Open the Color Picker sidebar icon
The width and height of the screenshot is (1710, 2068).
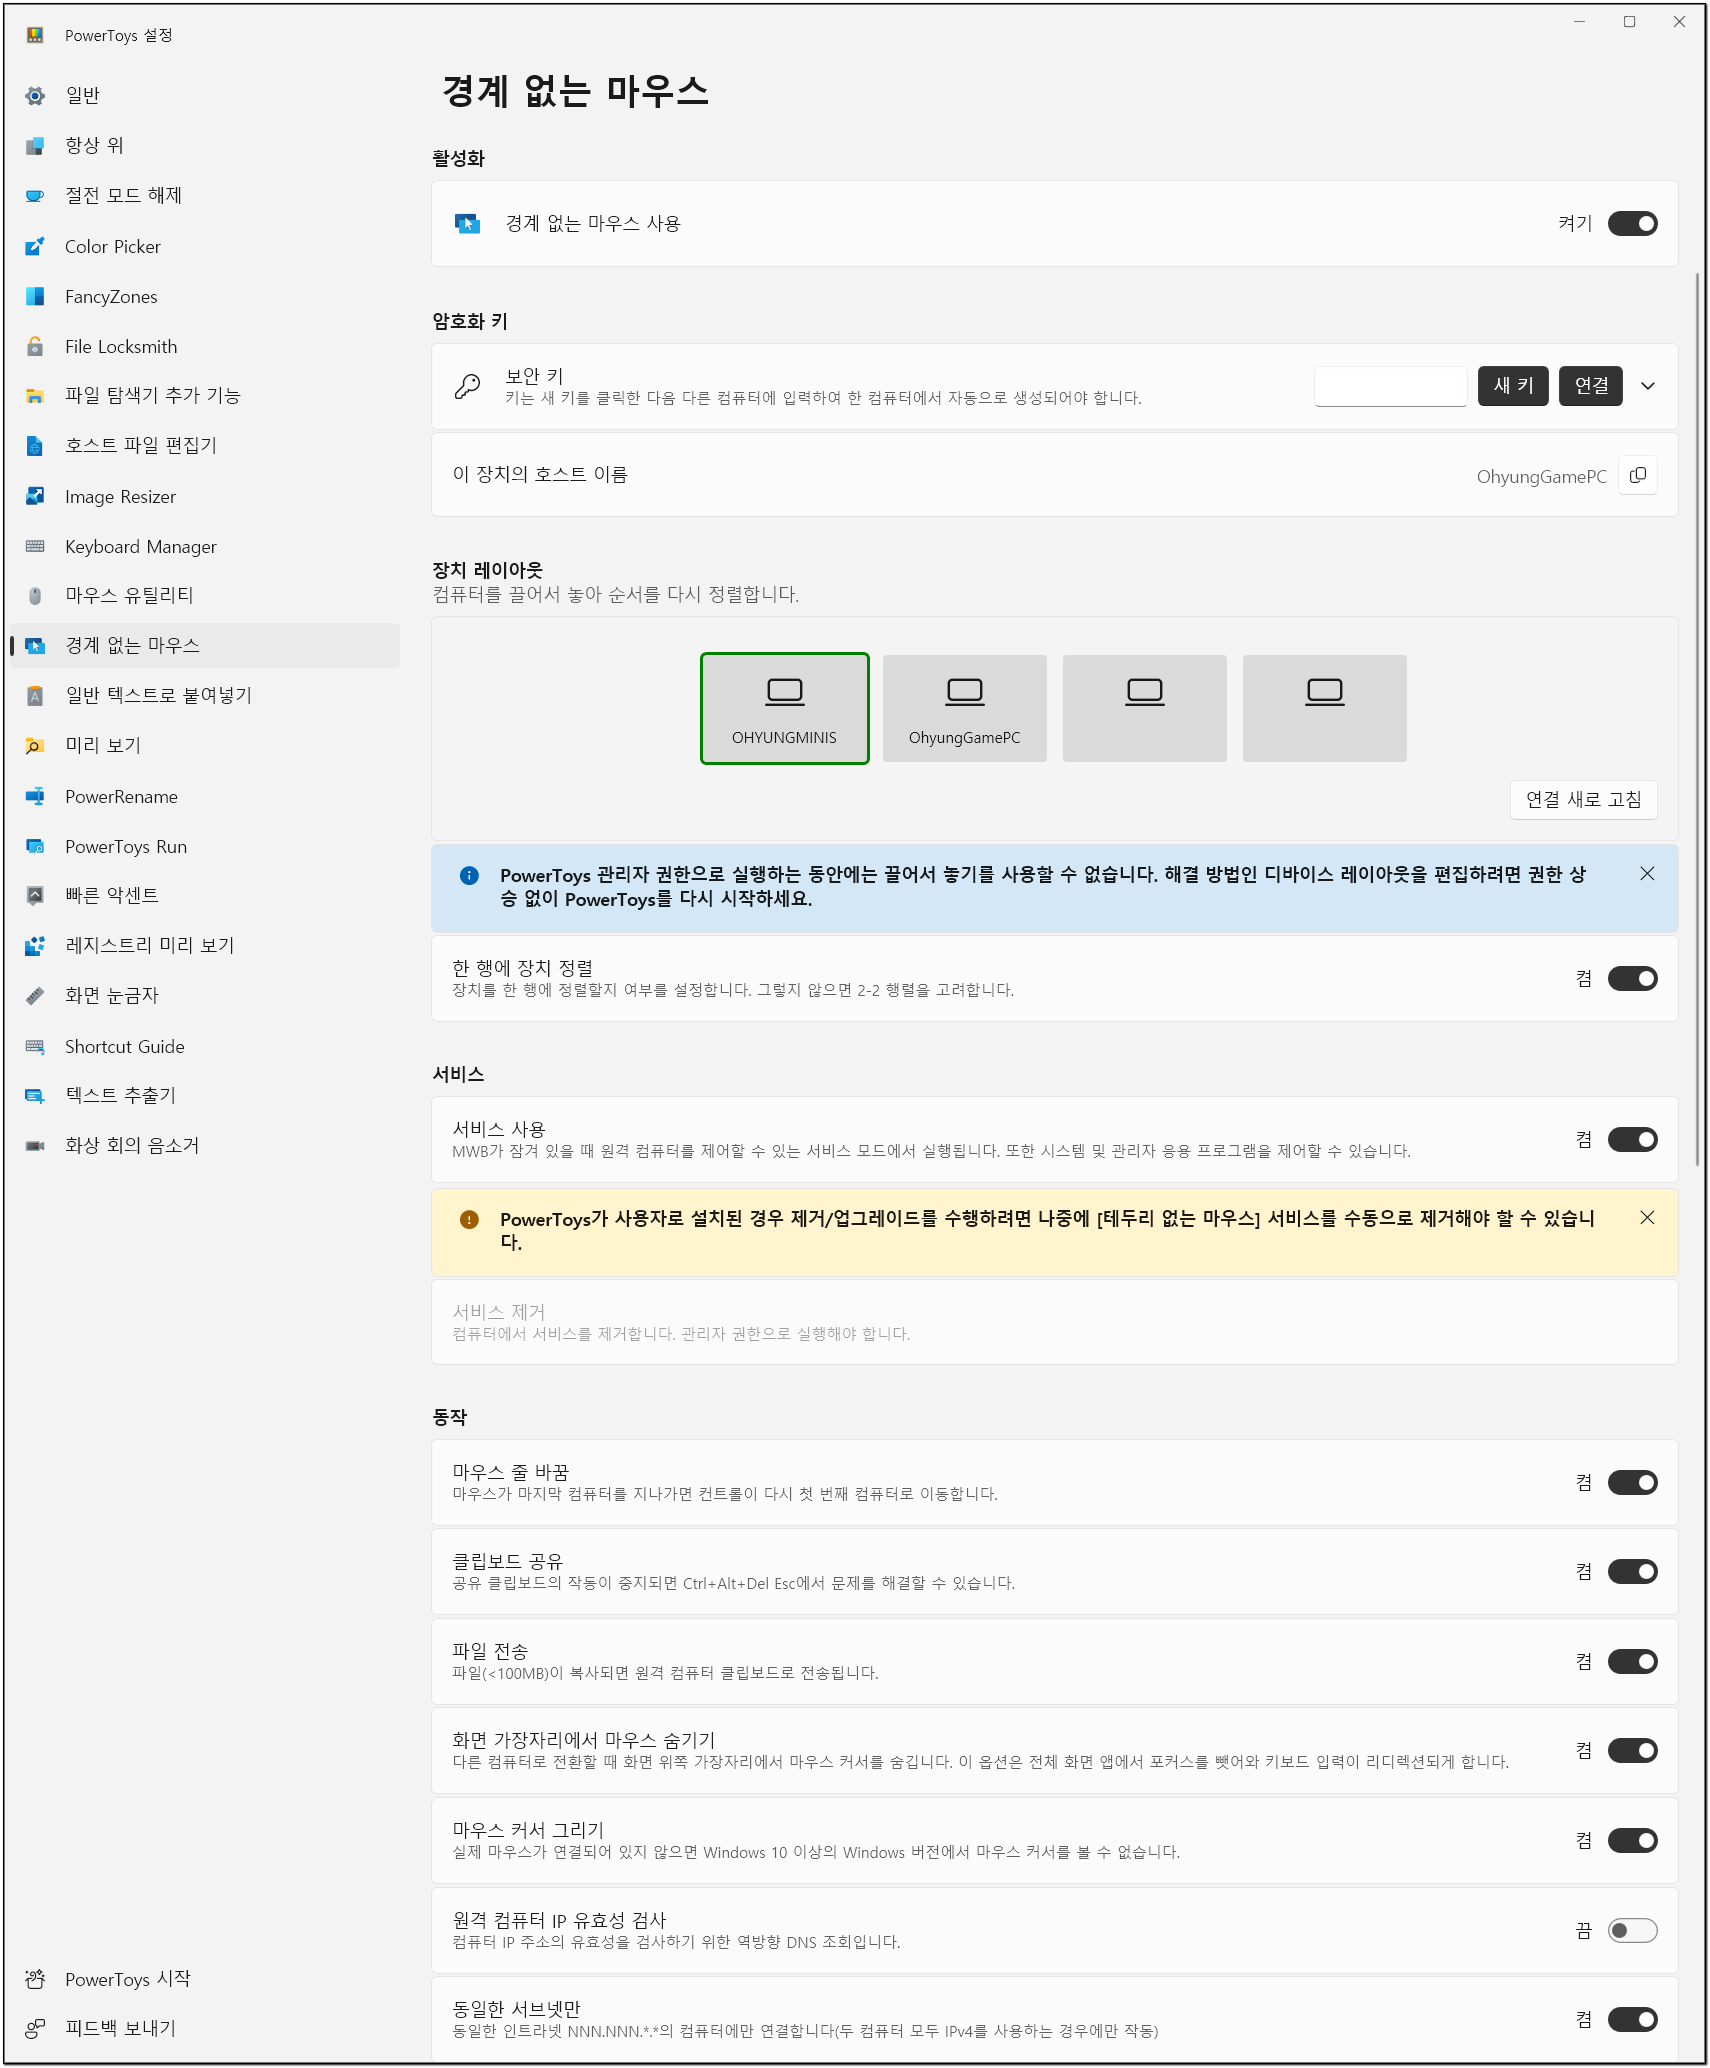coord(35,246)
